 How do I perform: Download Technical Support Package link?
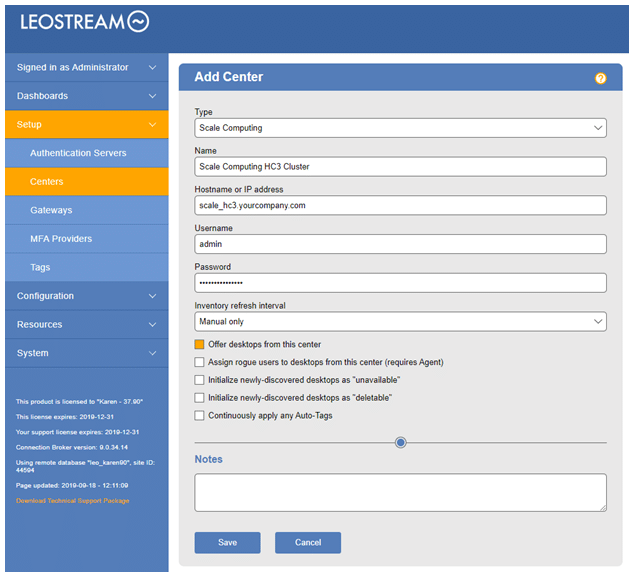point(73,501)
